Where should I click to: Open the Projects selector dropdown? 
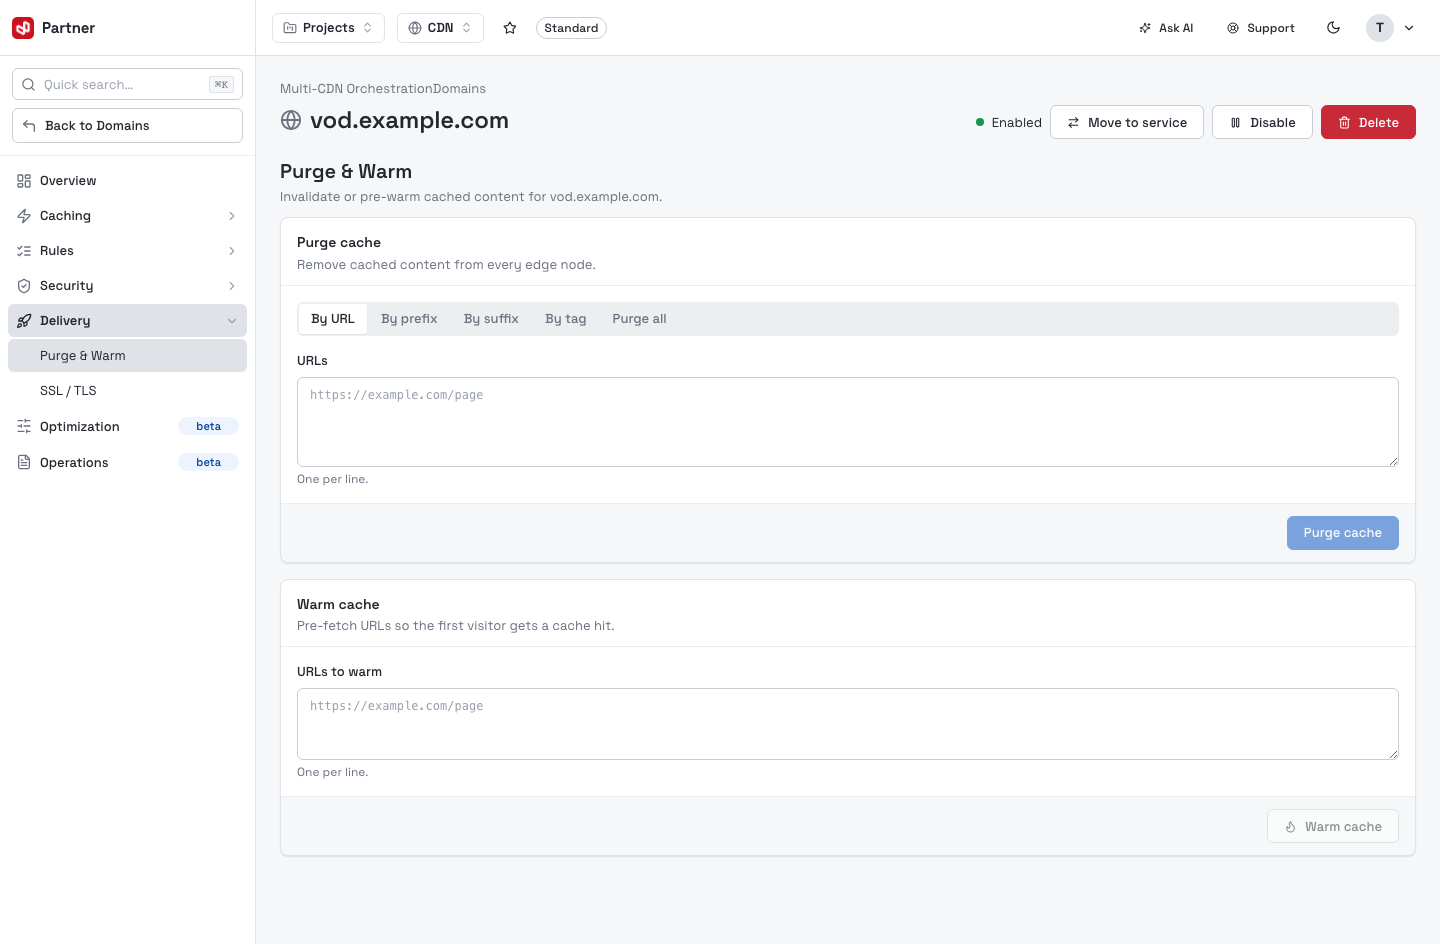(x=328, y=28)
